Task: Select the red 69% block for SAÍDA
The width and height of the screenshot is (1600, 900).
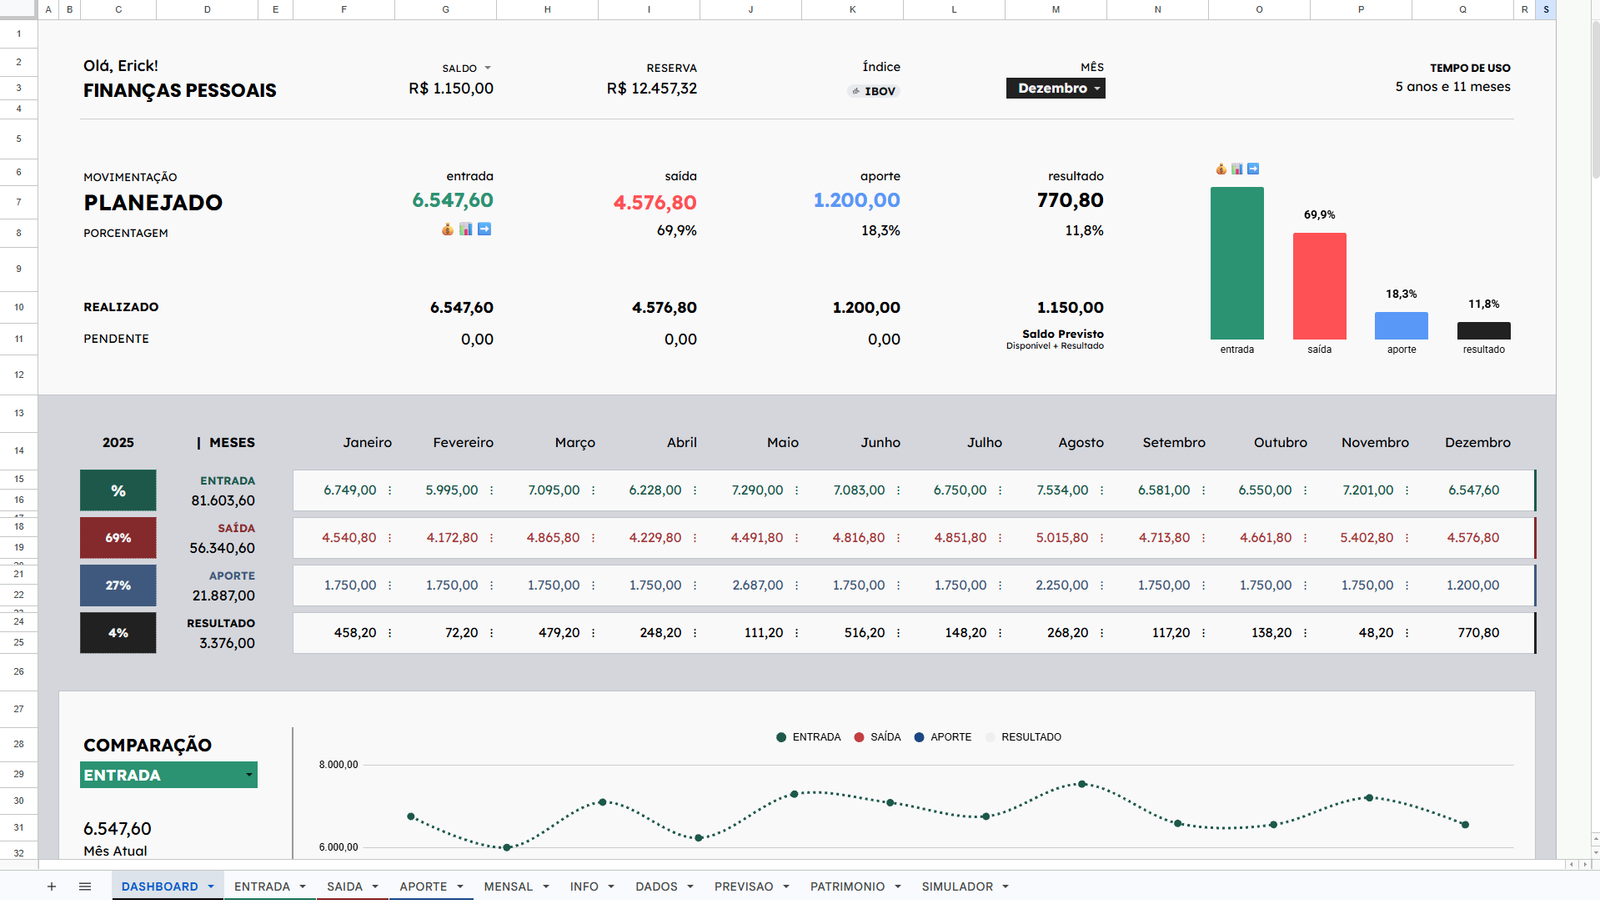Action: click(x=118, y=538)
